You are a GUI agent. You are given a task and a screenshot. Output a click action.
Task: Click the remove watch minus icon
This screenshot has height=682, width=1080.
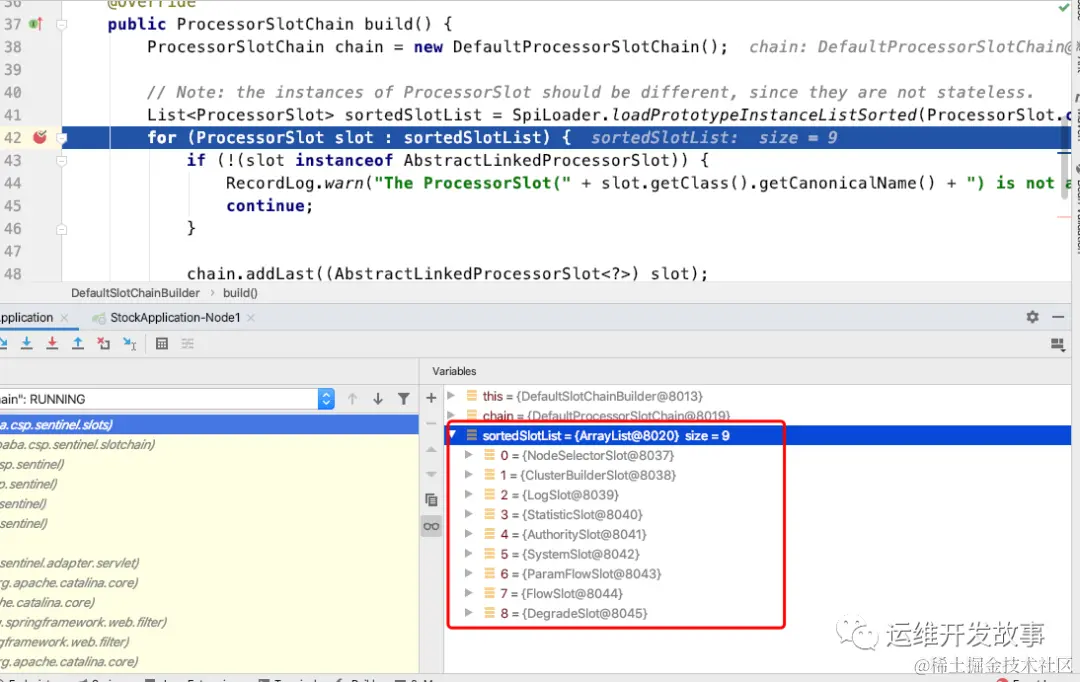click(x=431, y=424)
